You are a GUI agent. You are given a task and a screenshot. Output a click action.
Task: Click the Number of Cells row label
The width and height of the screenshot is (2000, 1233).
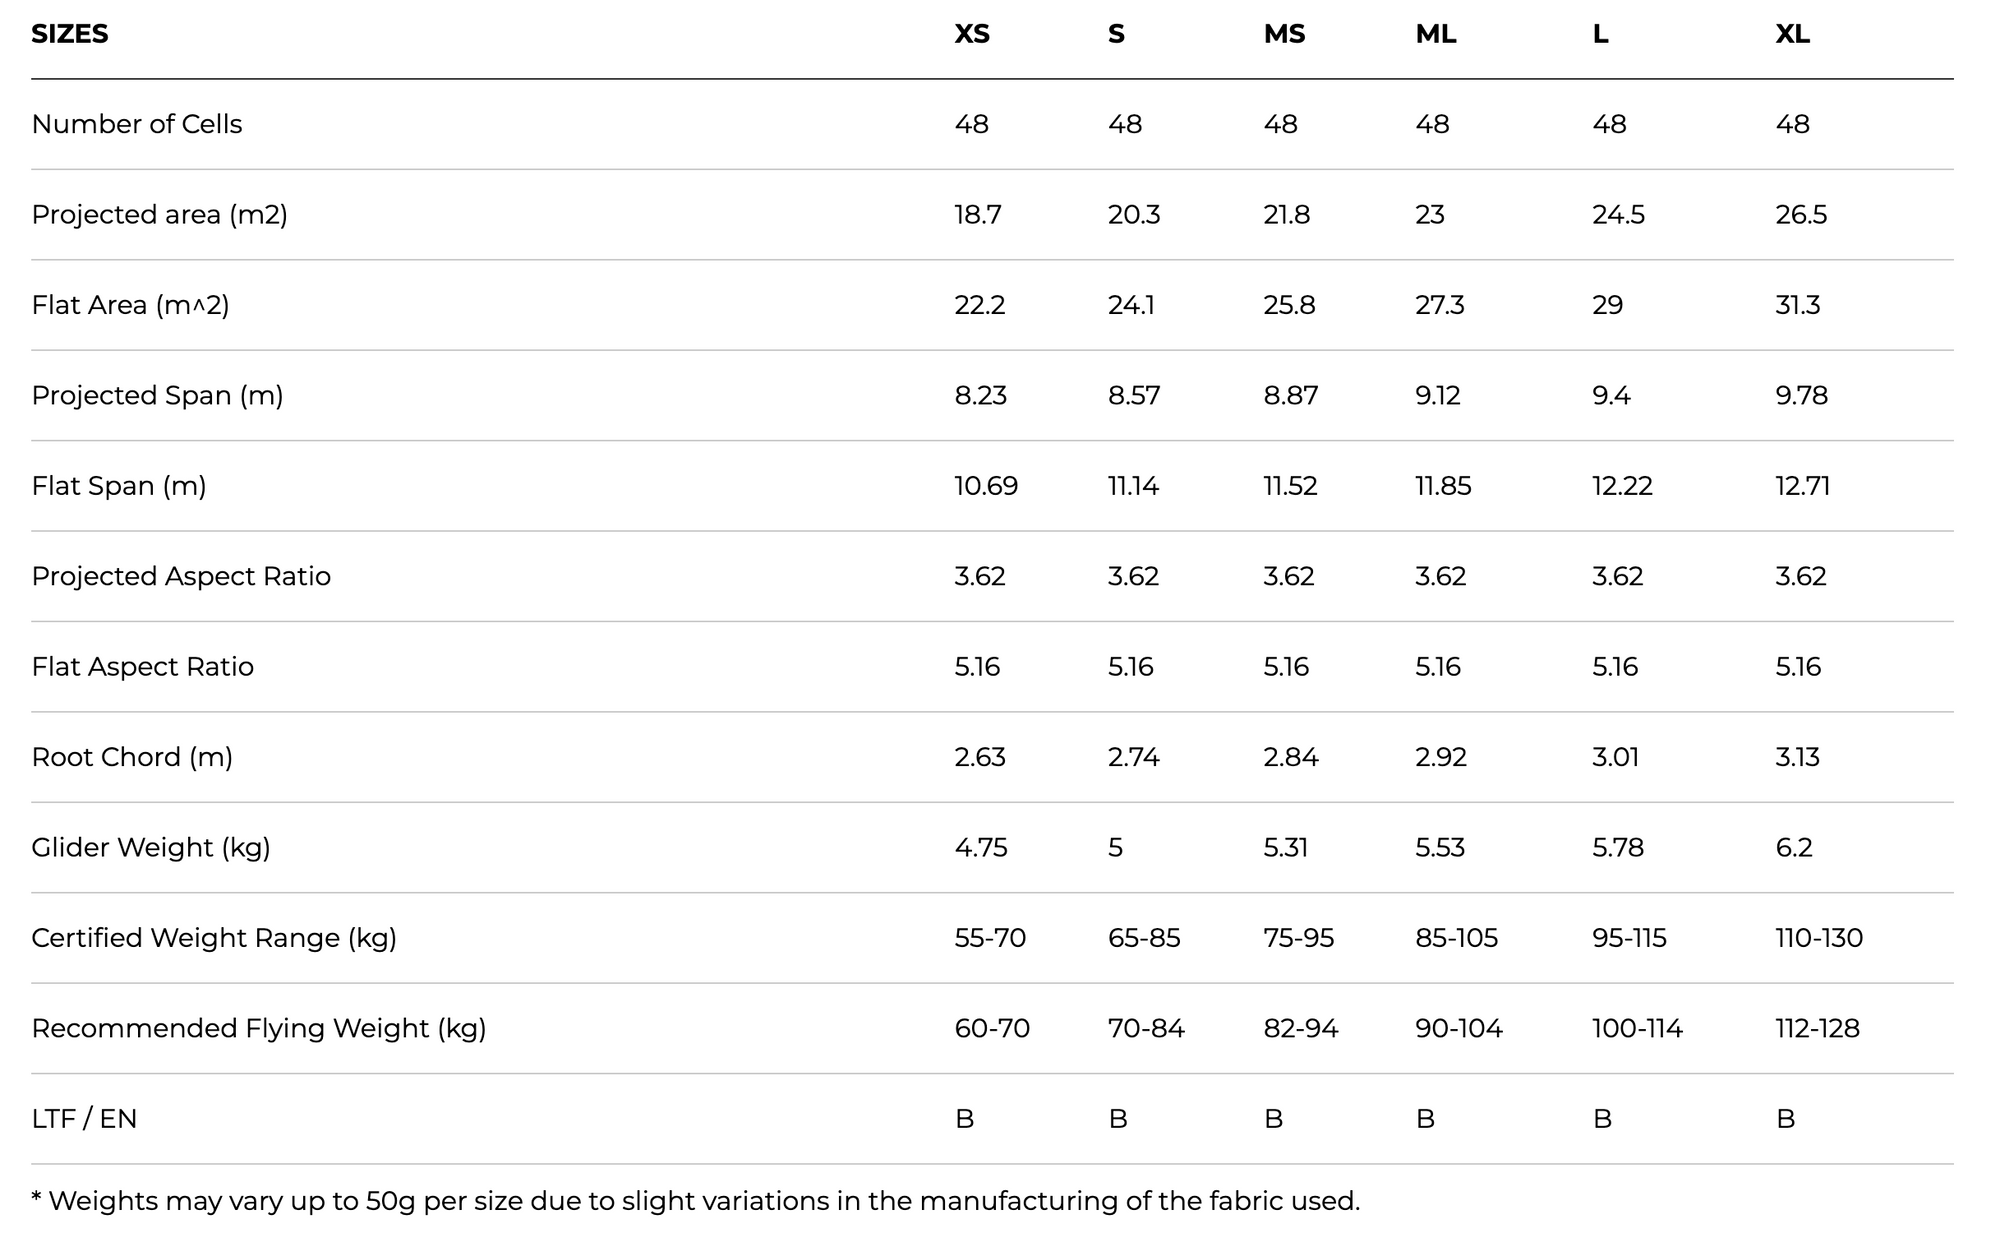click(137, 124)
